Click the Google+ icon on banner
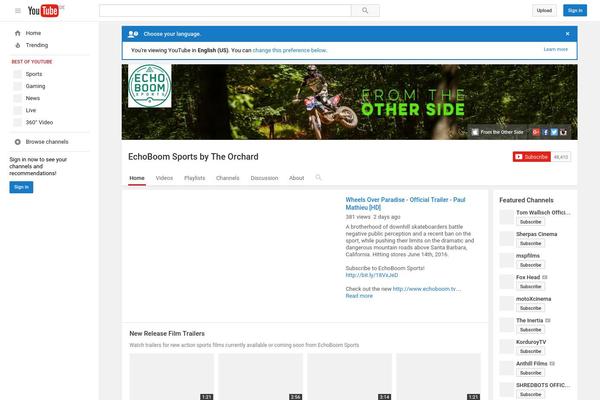 pos(536,132)
